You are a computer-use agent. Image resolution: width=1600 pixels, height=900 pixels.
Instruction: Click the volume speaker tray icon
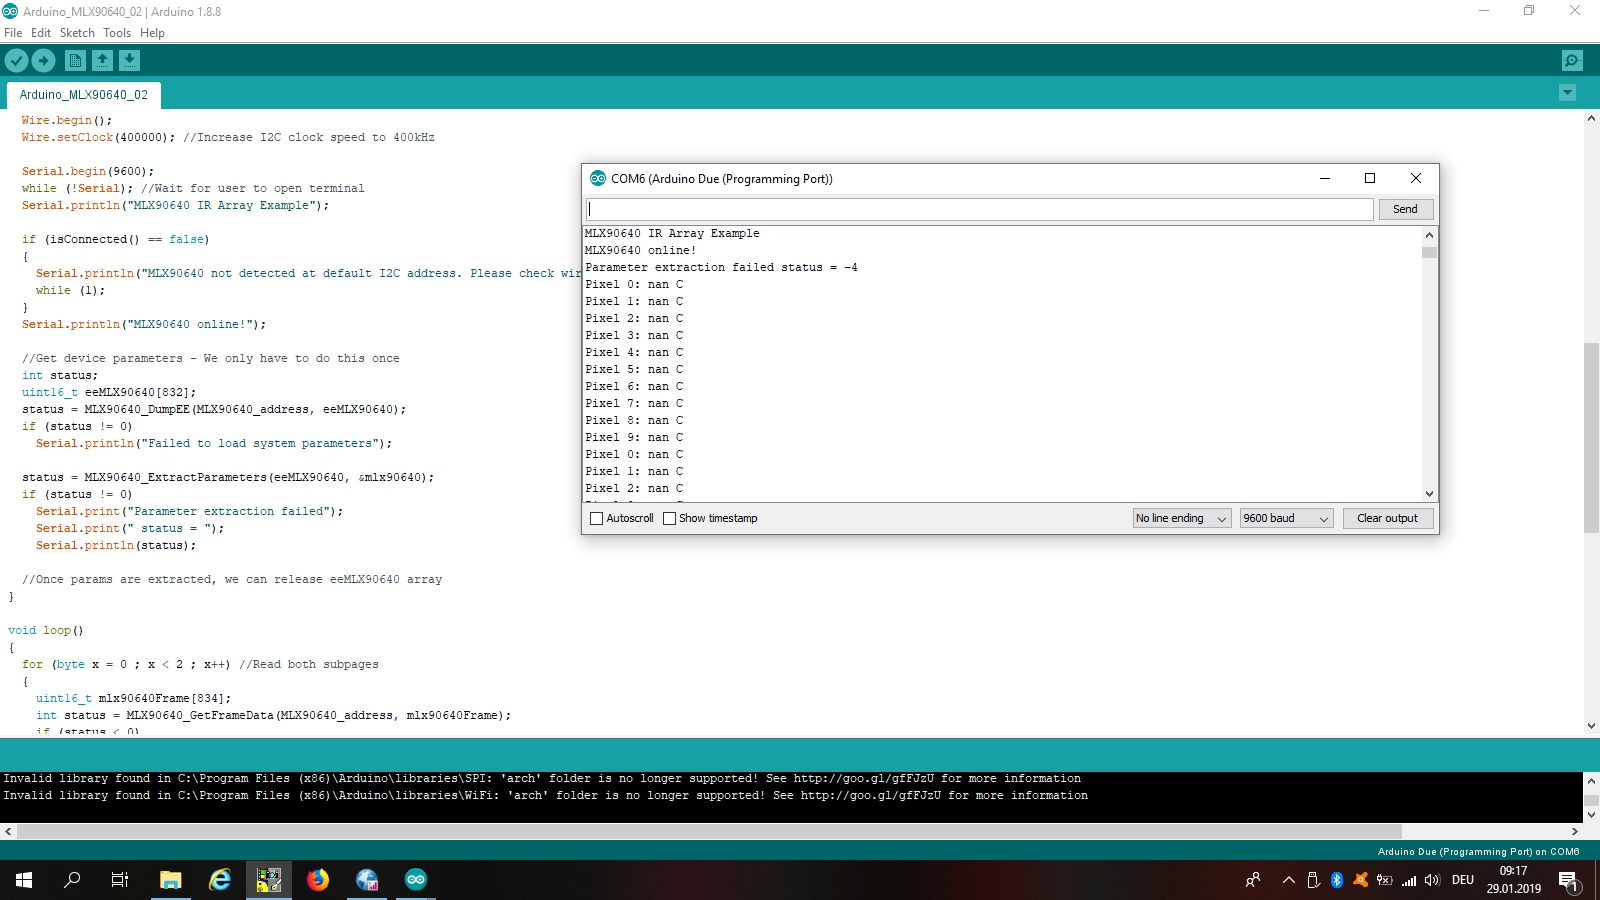pos(1432,880)
